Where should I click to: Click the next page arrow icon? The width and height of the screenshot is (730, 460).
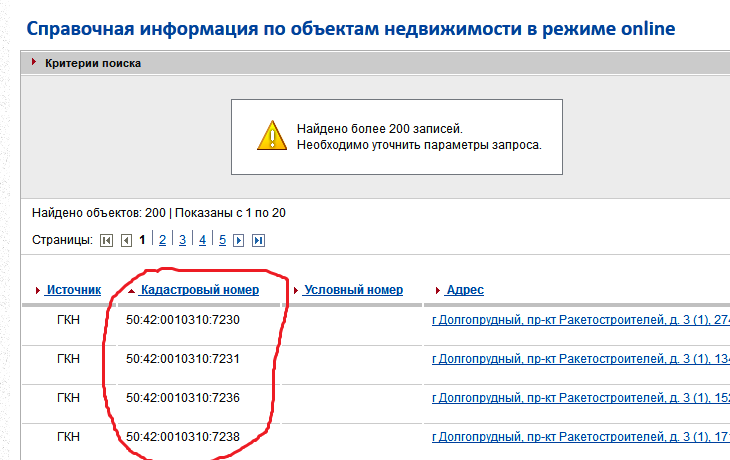(x=239, y=240)
